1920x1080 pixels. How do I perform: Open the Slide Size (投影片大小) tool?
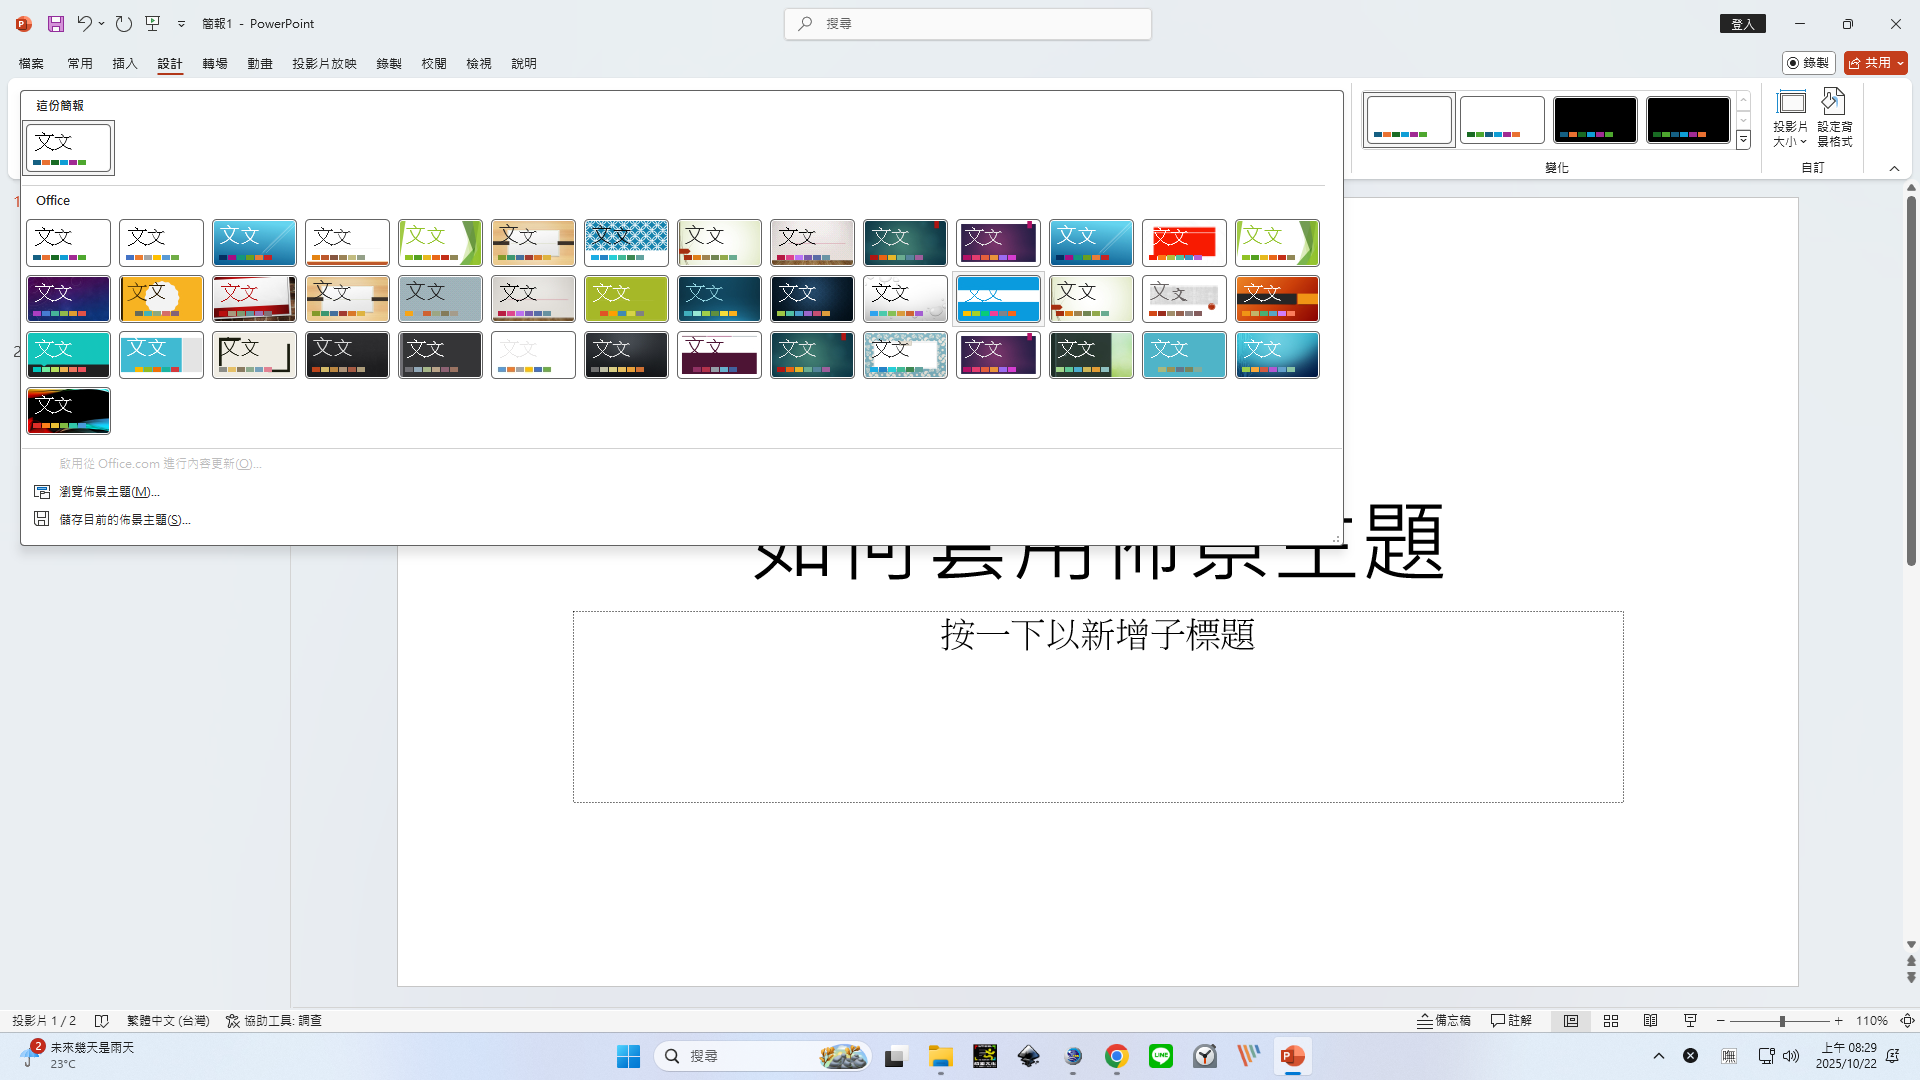pos(1790,118)
